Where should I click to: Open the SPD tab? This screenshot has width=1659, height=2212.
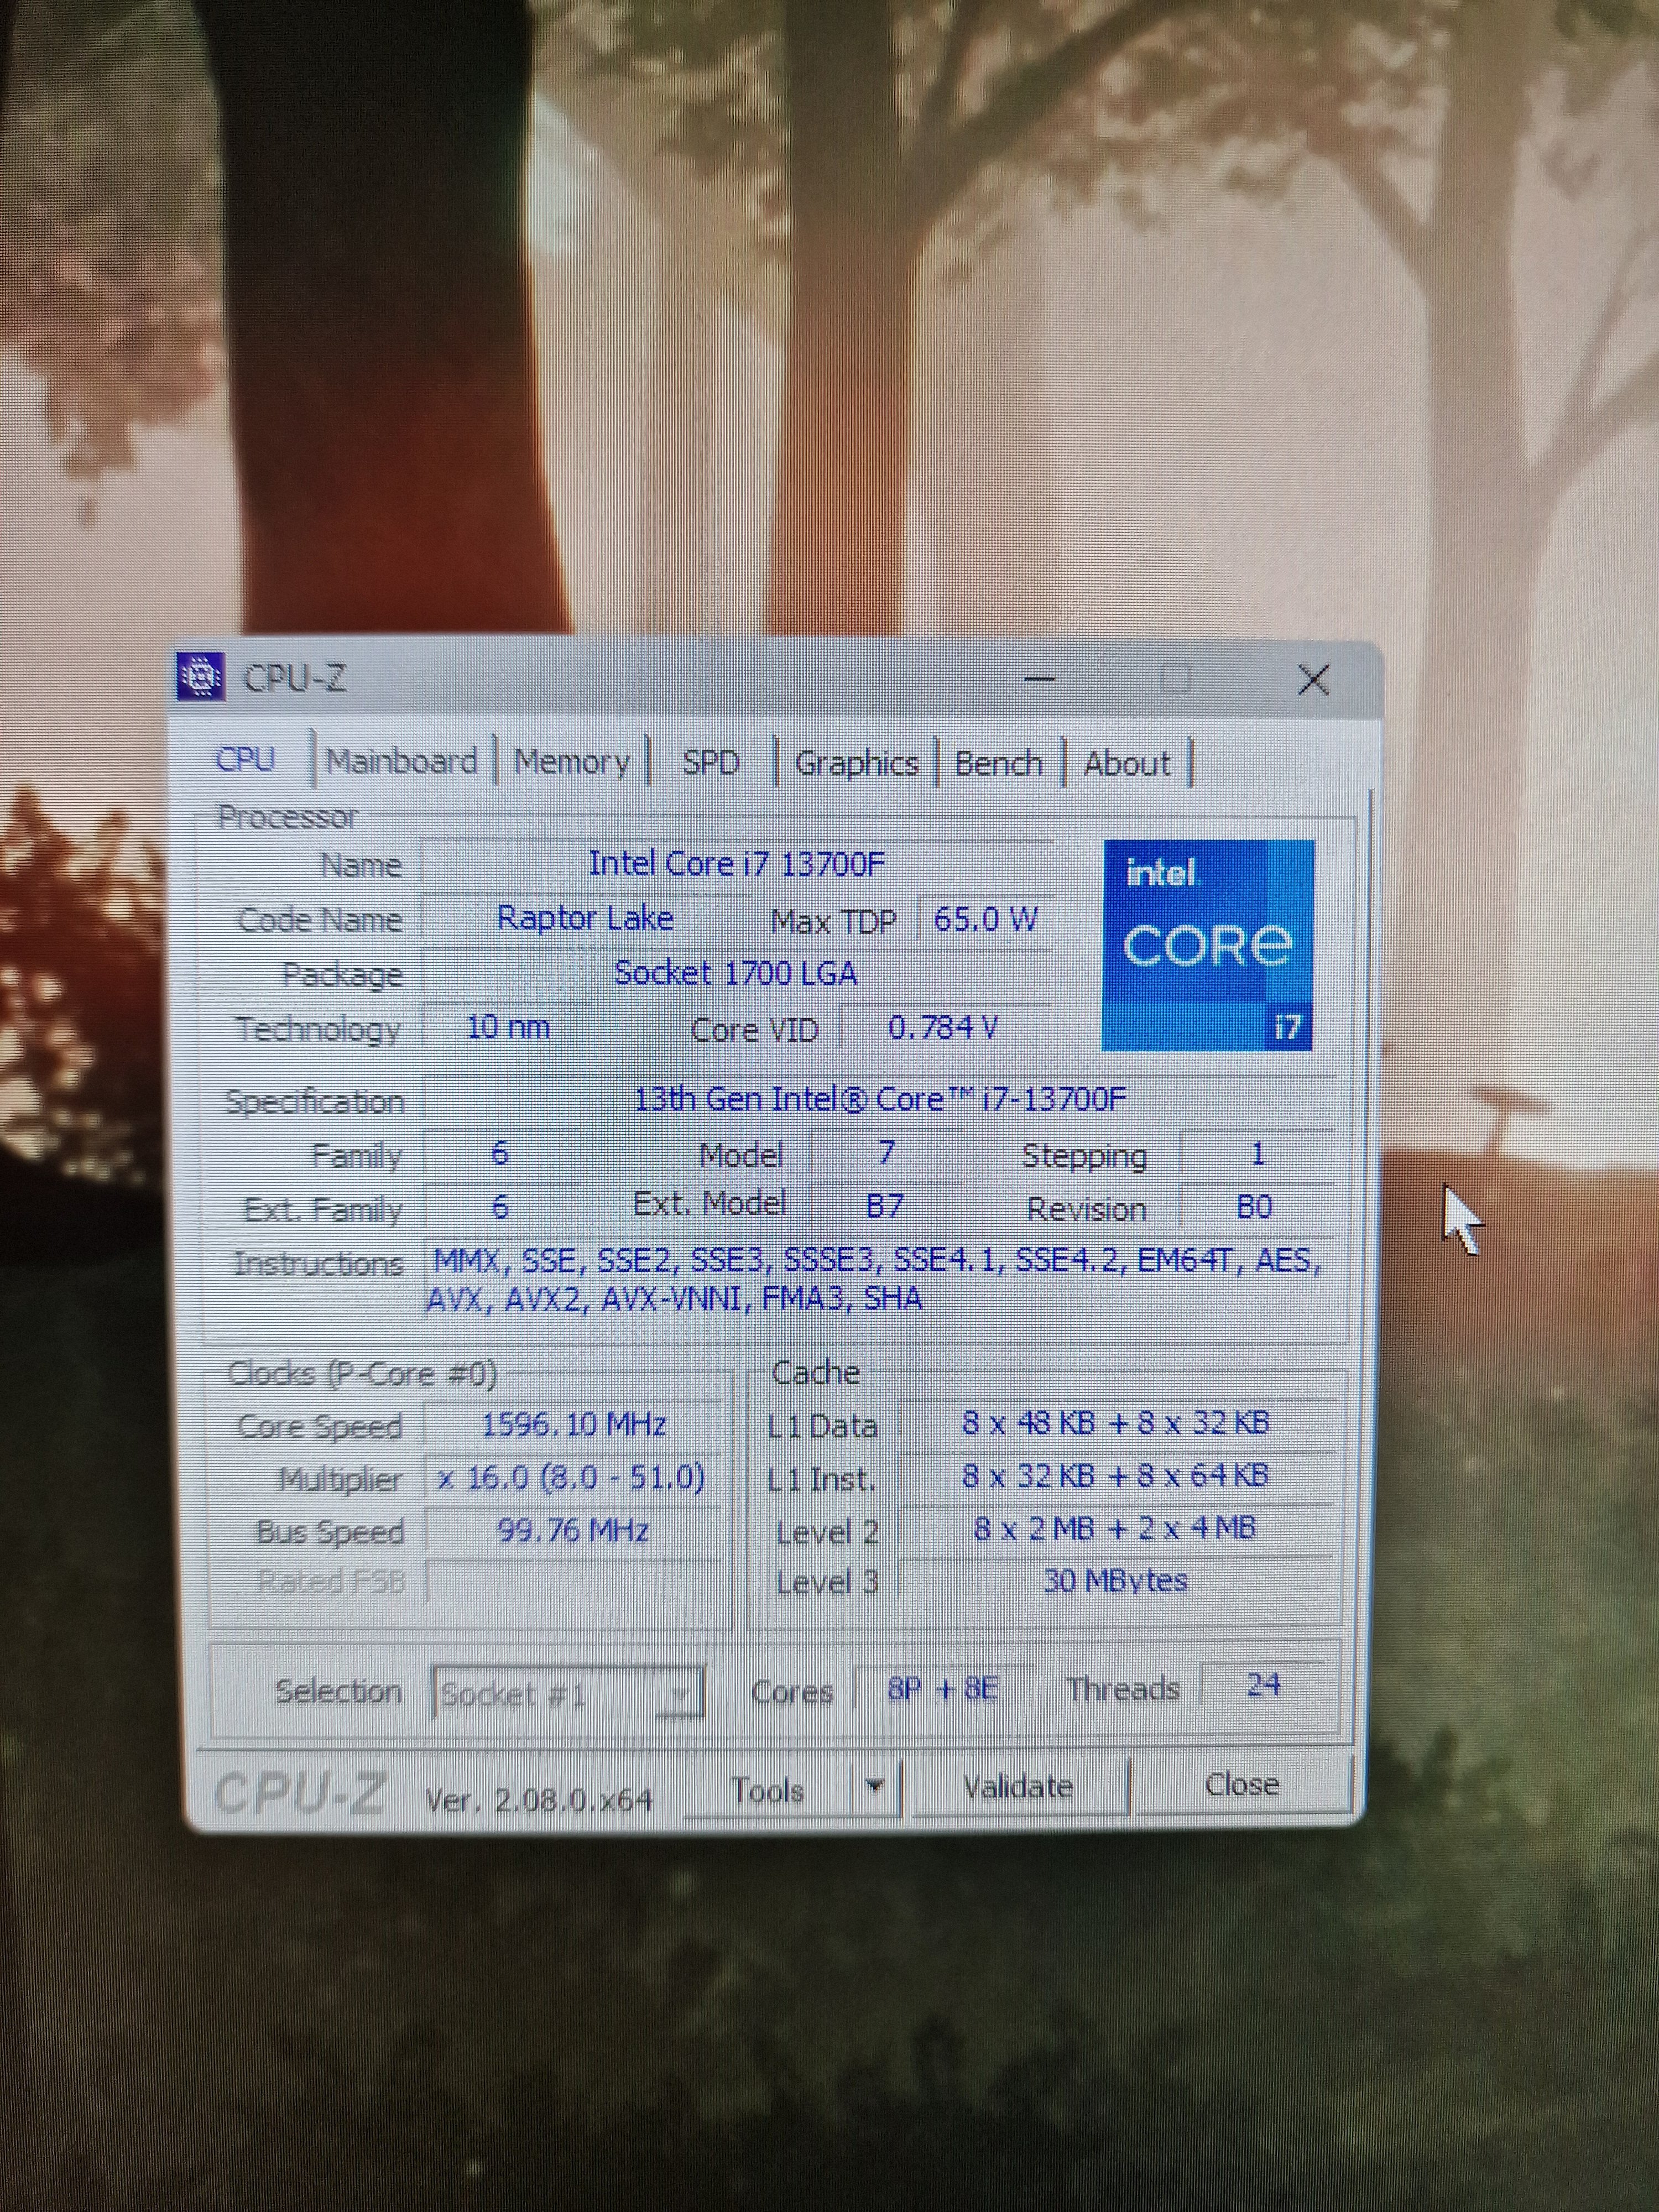coord(710,763)
